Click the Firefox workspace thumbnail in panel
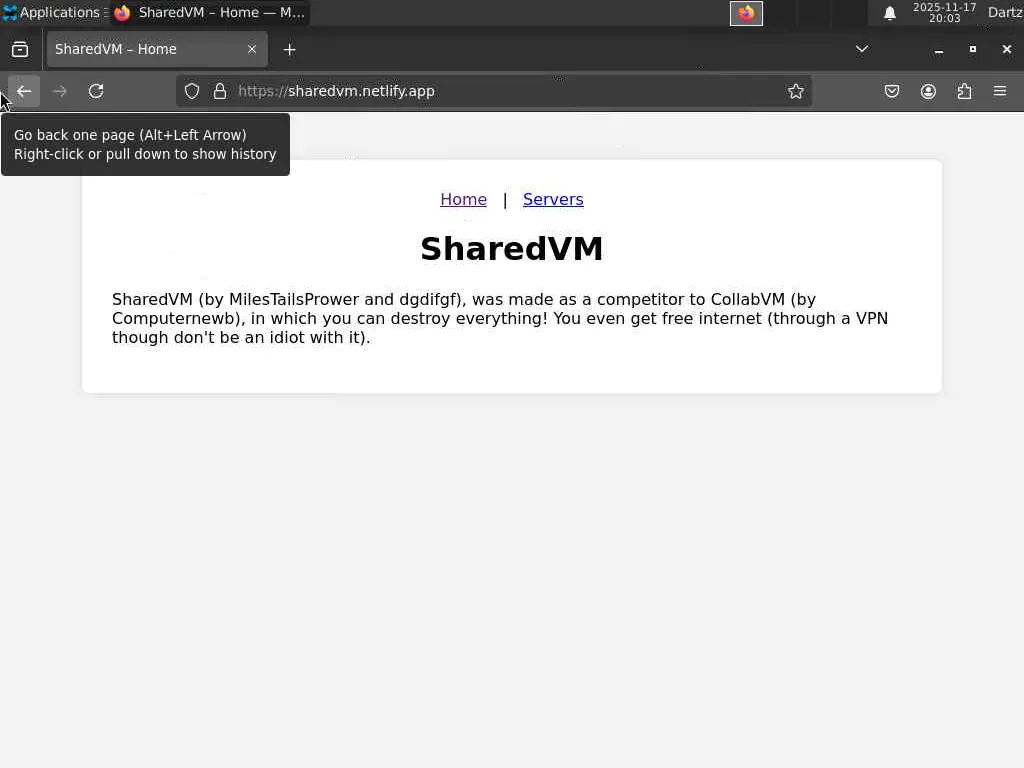 click(x=746, y=13)
